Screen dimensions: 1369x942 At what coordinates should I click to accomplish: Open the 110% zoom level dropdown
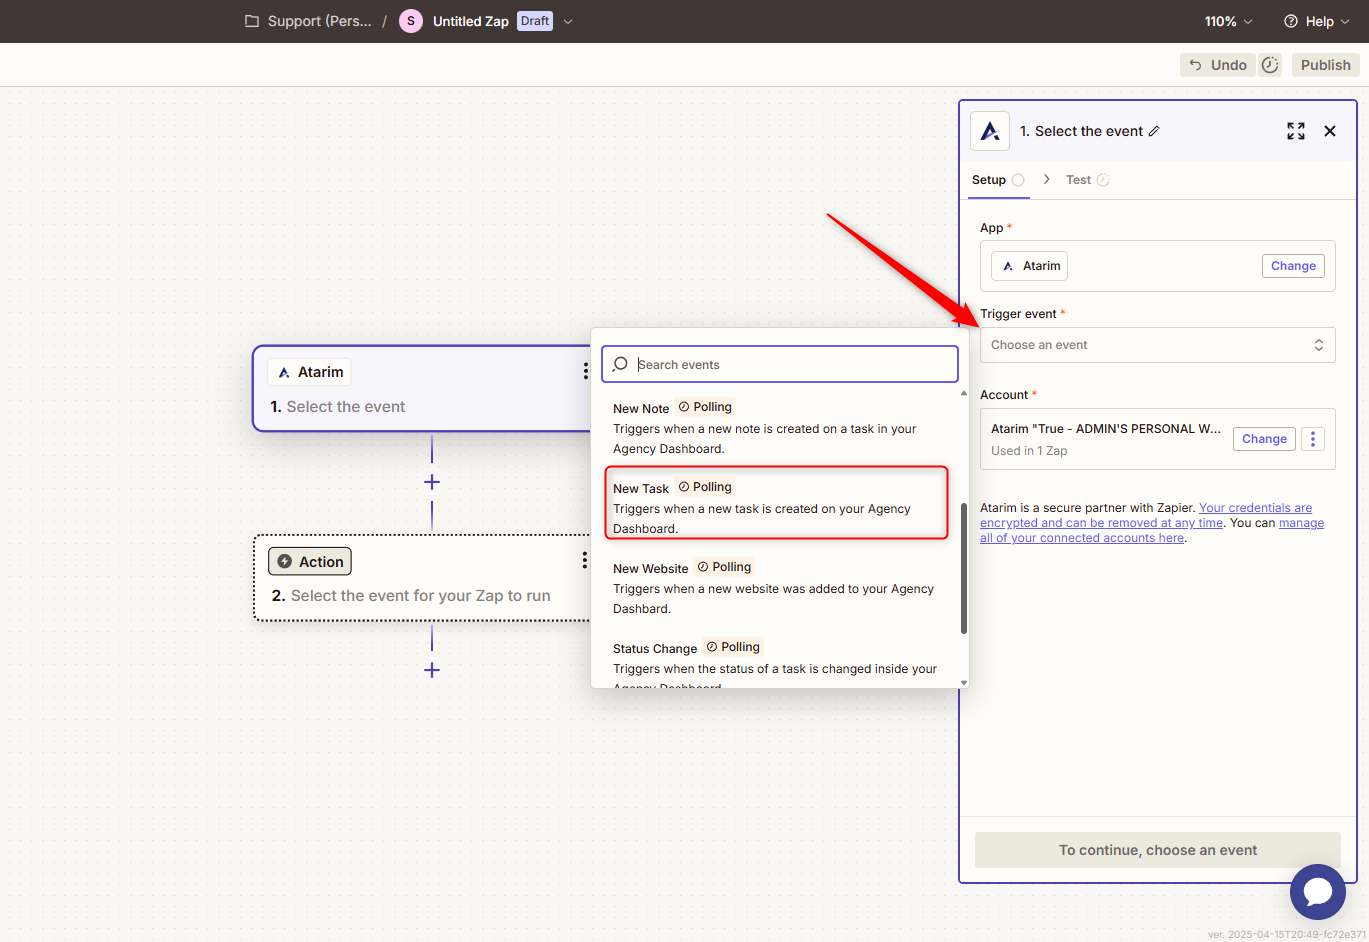click(1227, 21)
